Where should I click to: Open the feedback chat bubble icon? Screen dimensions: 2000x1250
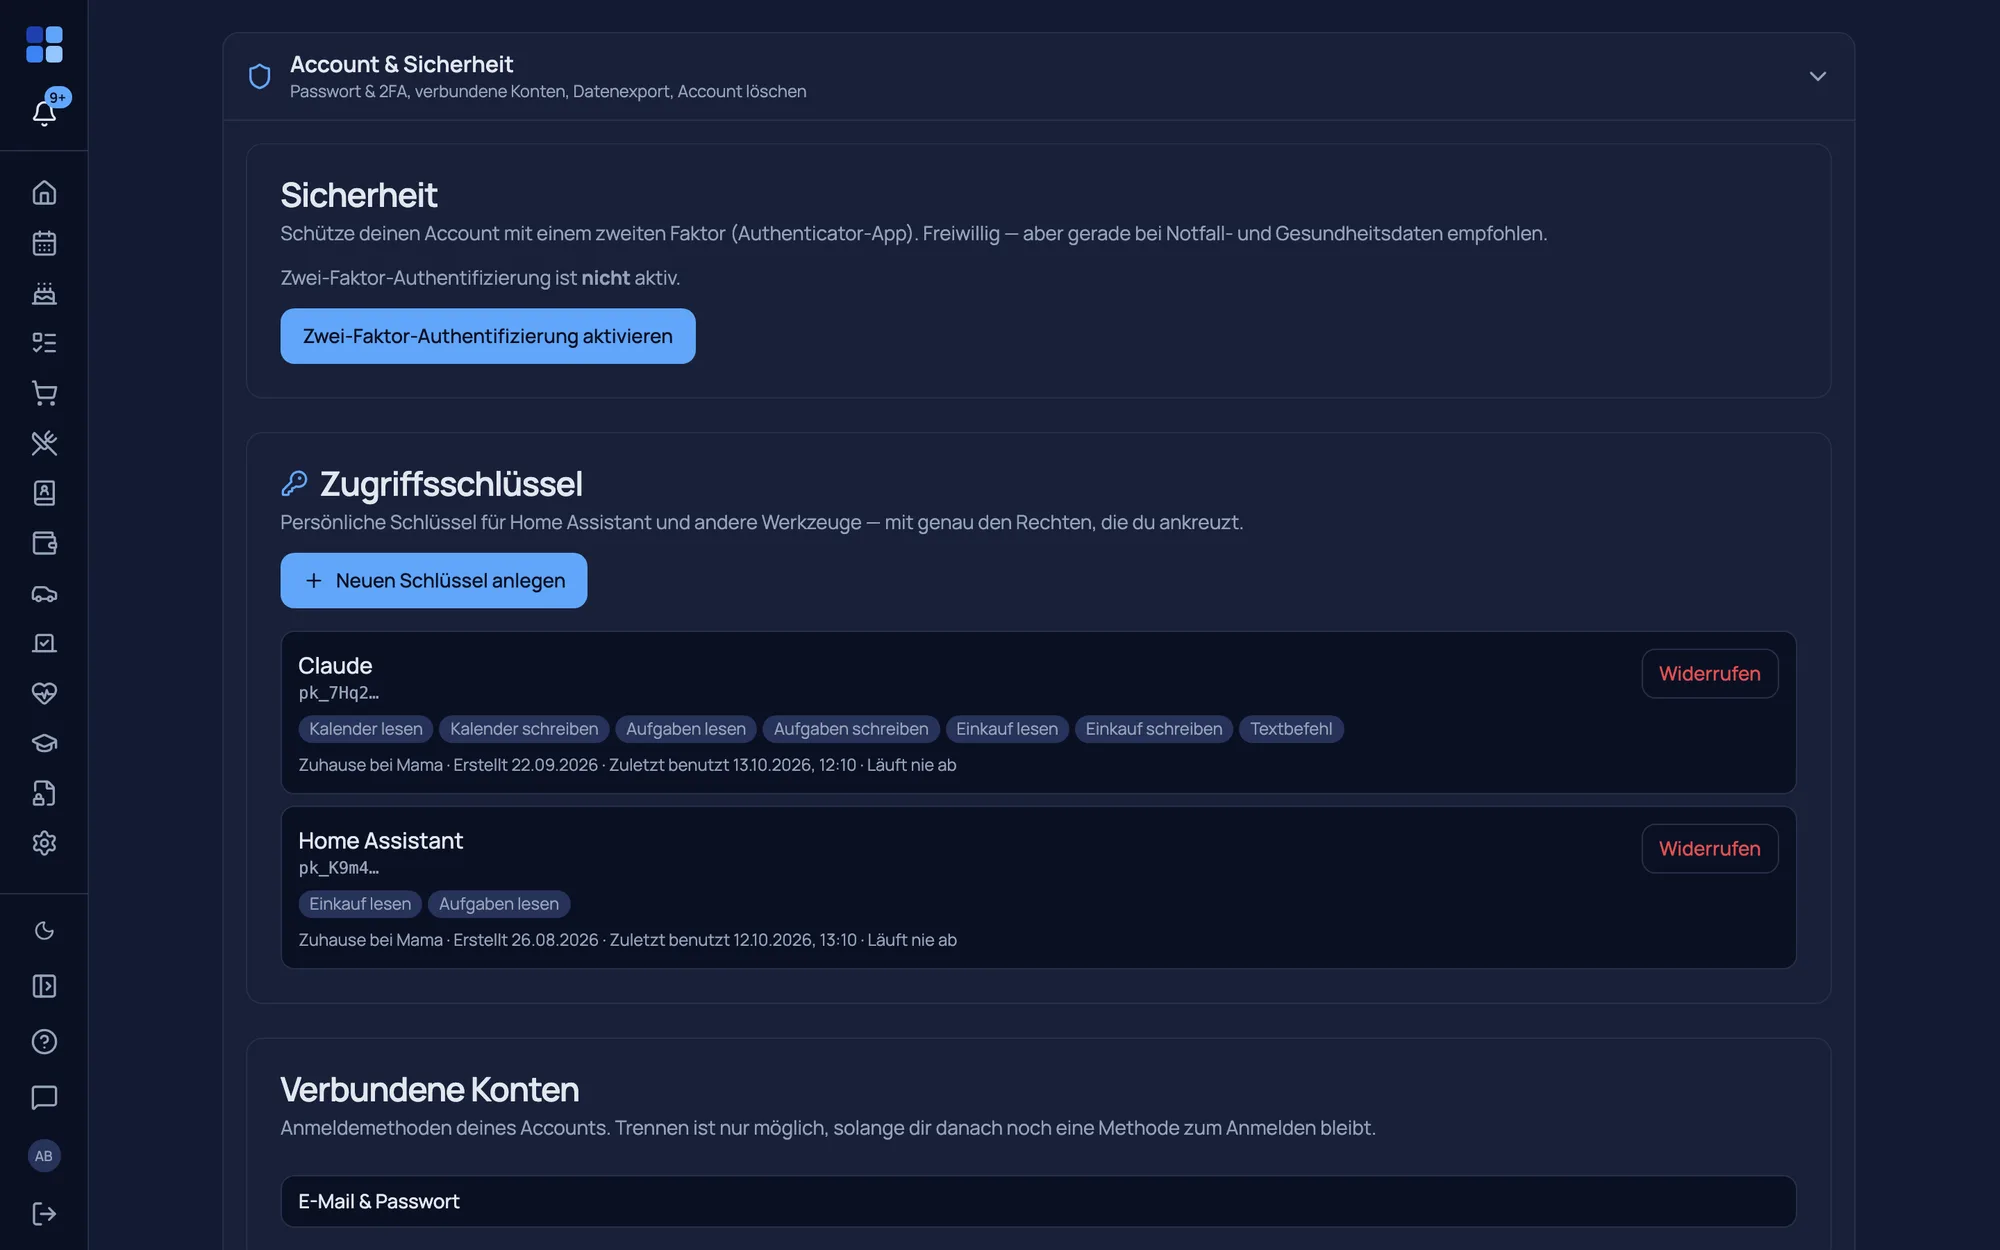[44, 1097]
